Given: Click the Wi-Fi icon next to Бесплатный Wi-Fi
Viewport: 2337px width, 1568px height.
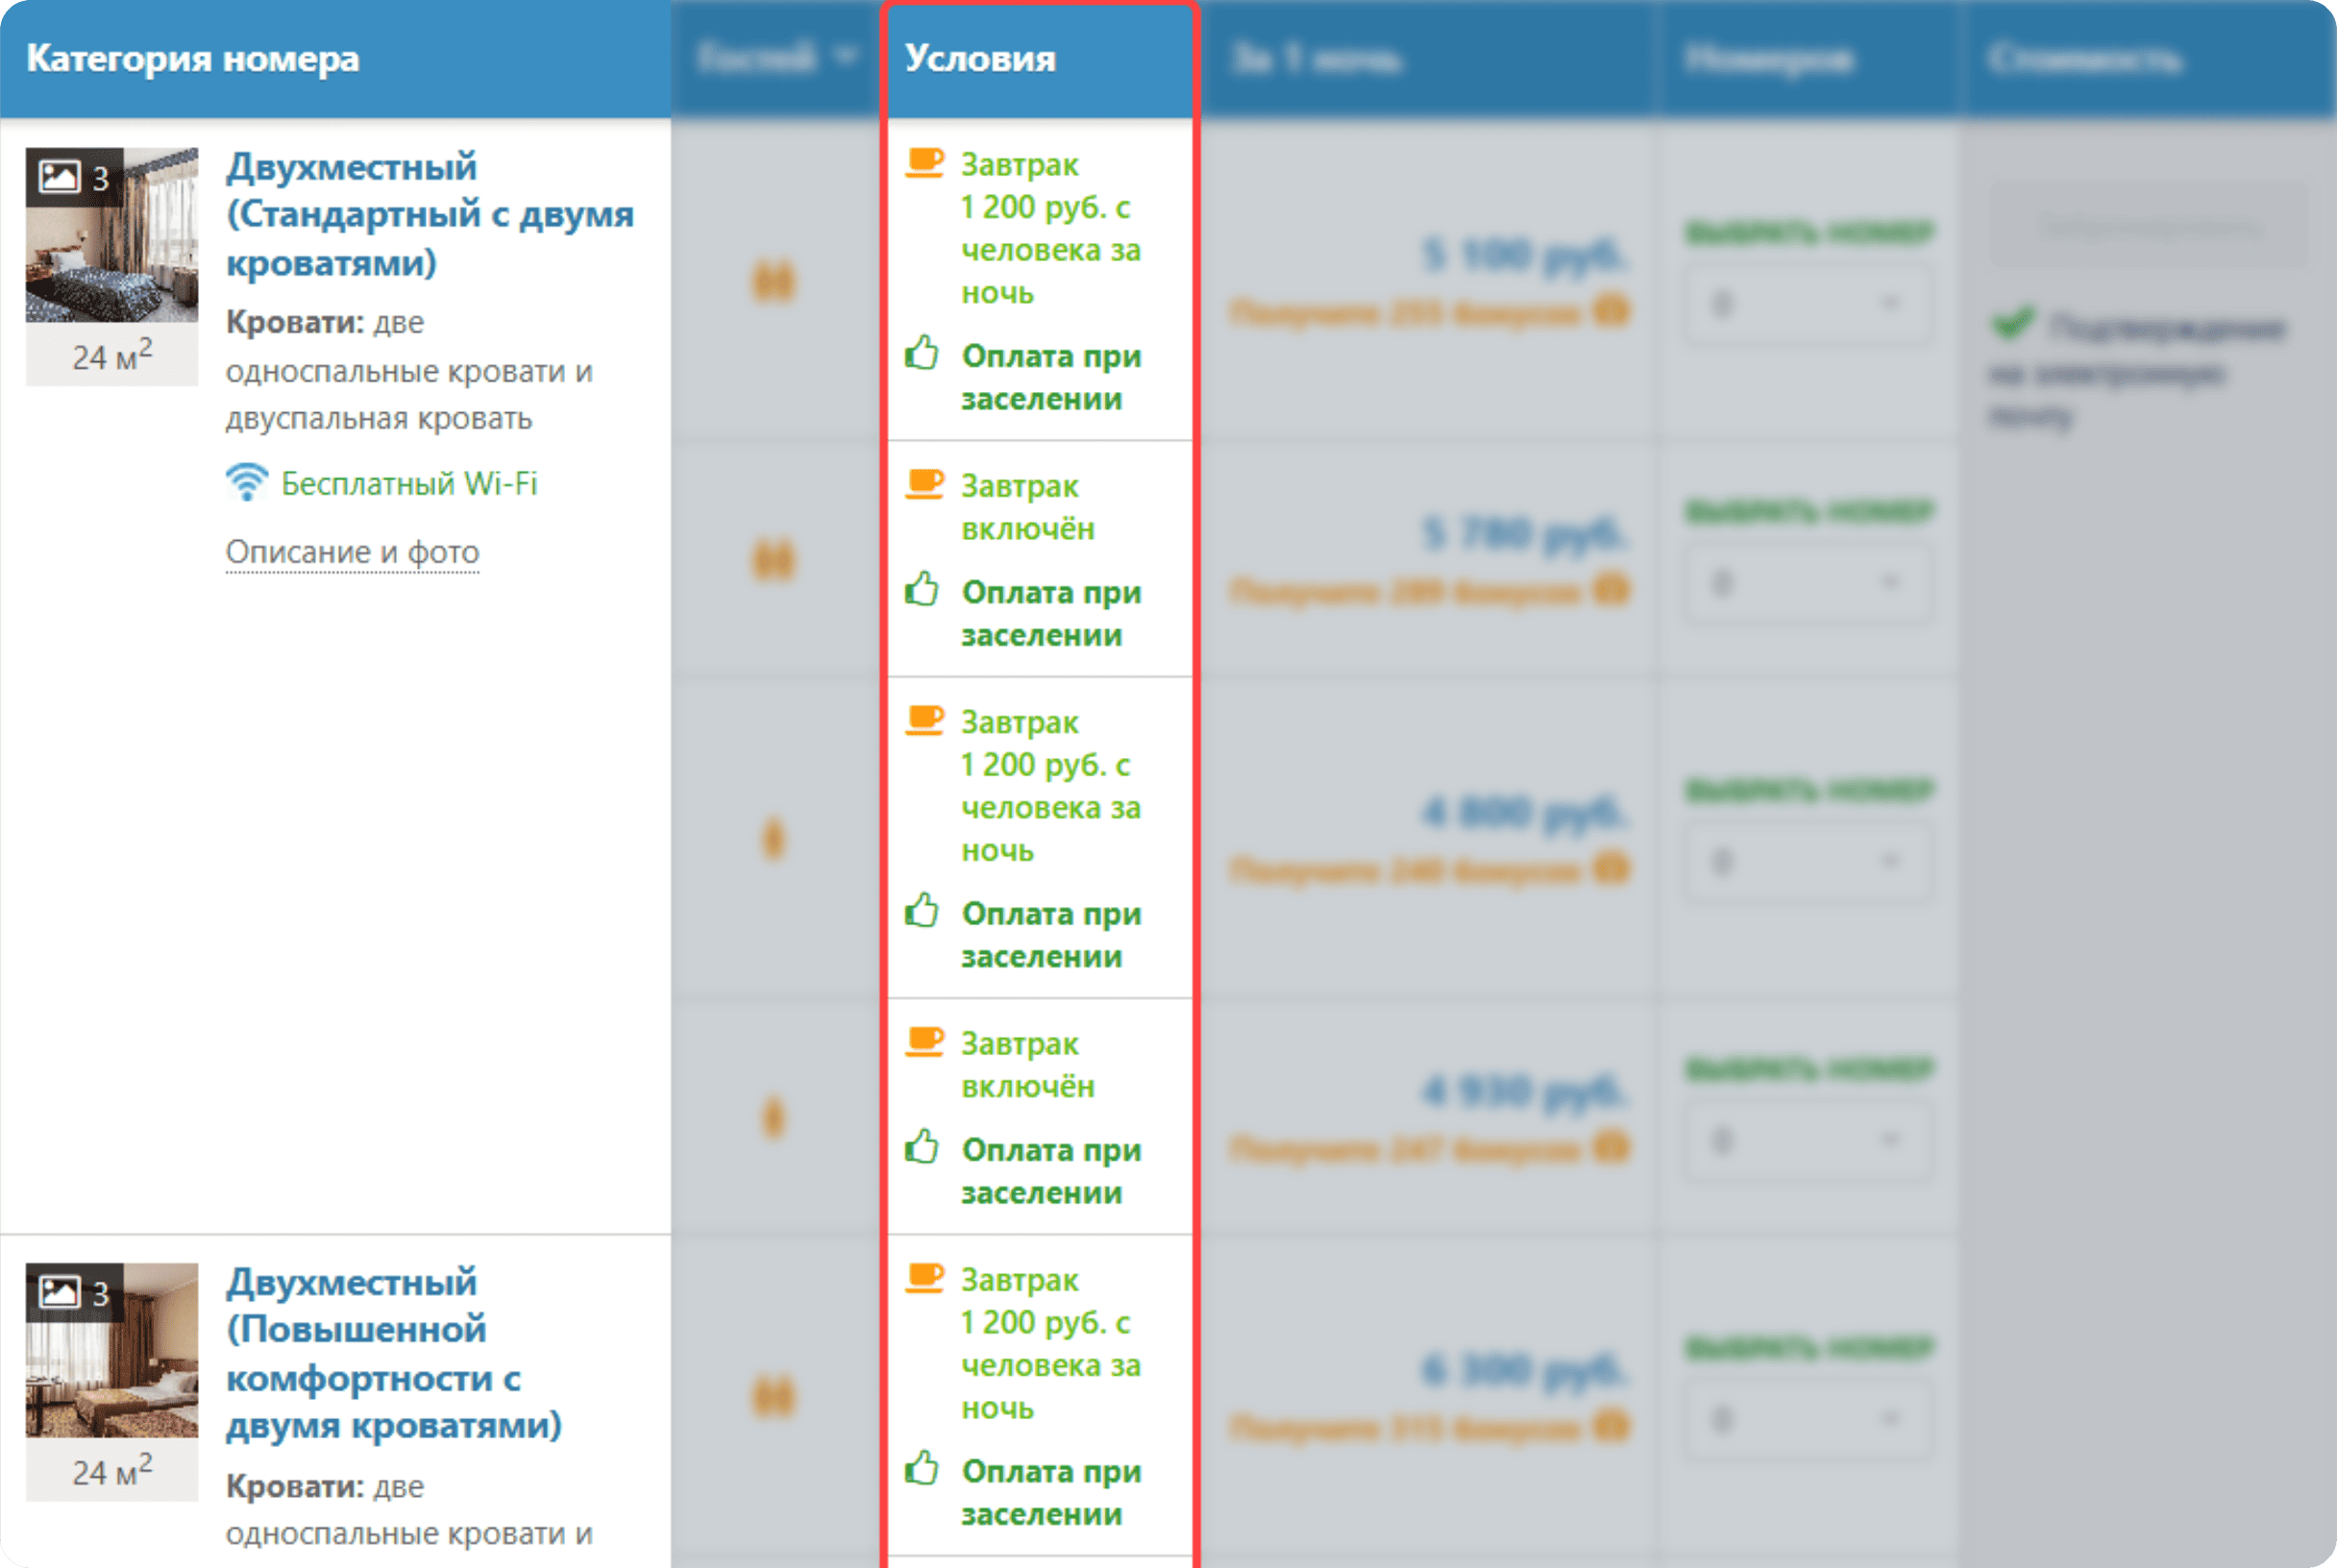Looking at the screenshot, I should coord(246,482).
